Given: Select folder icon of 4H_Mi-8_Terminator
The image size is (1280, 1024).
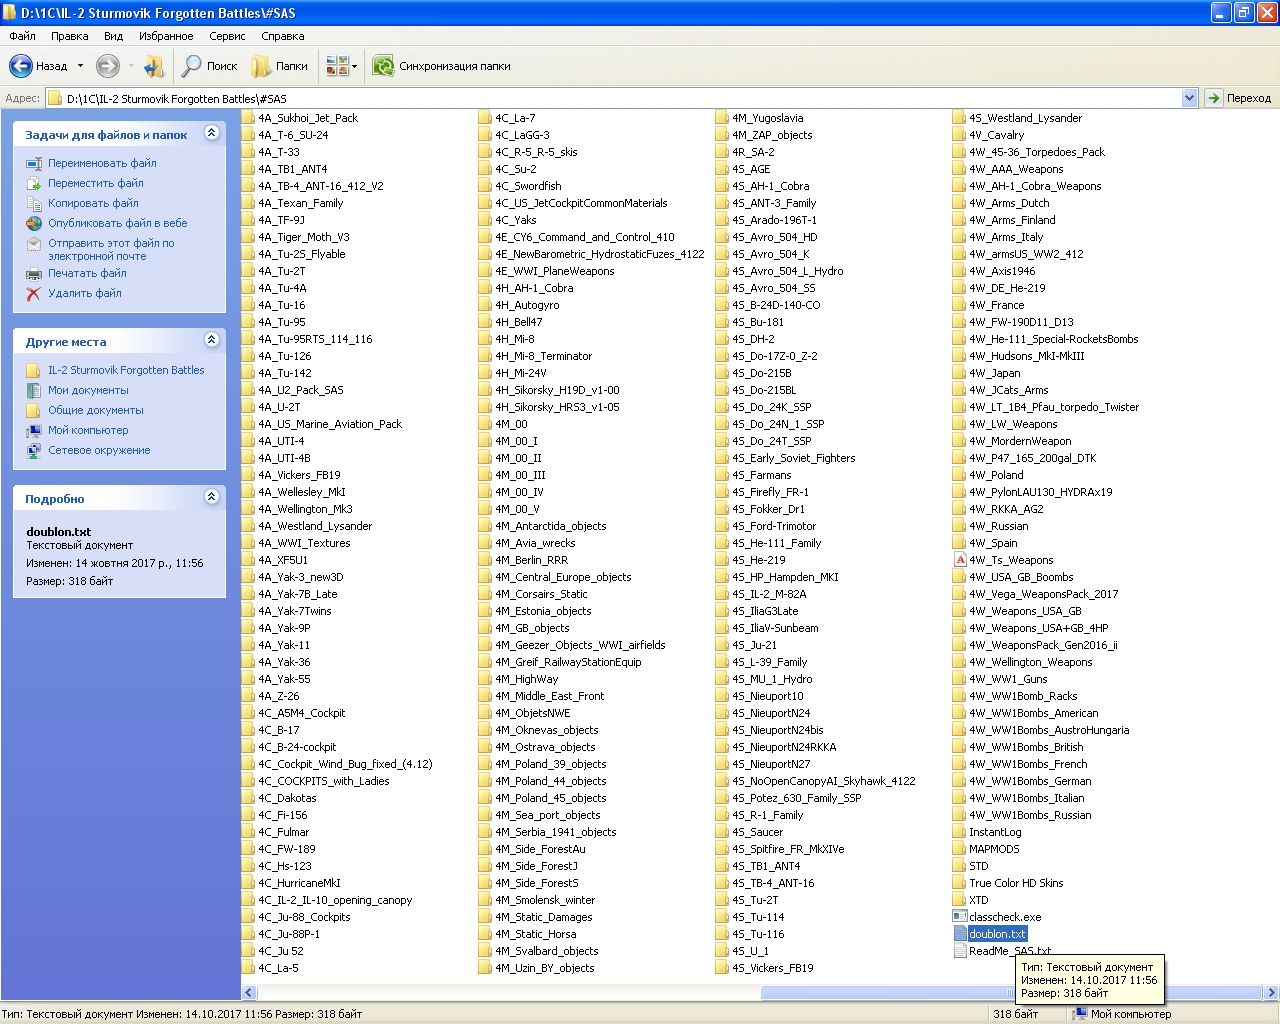Looking at the screenshot, I should [486, 356].
